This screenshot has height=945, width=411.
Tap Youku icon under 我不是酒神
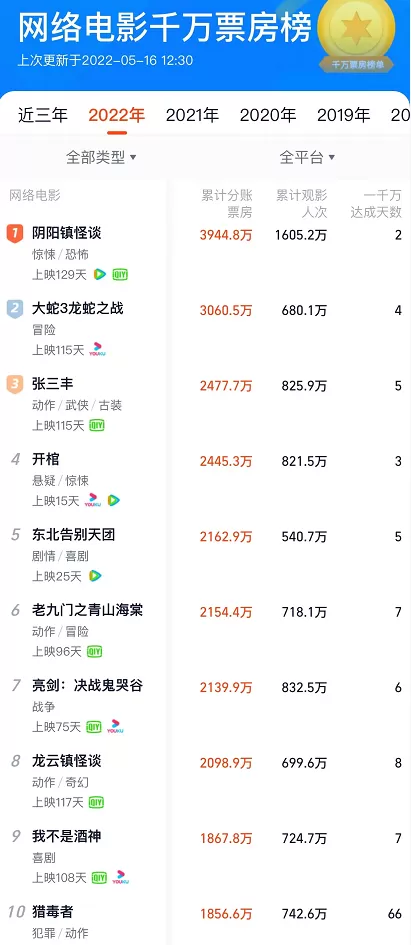tap(121, 878)
